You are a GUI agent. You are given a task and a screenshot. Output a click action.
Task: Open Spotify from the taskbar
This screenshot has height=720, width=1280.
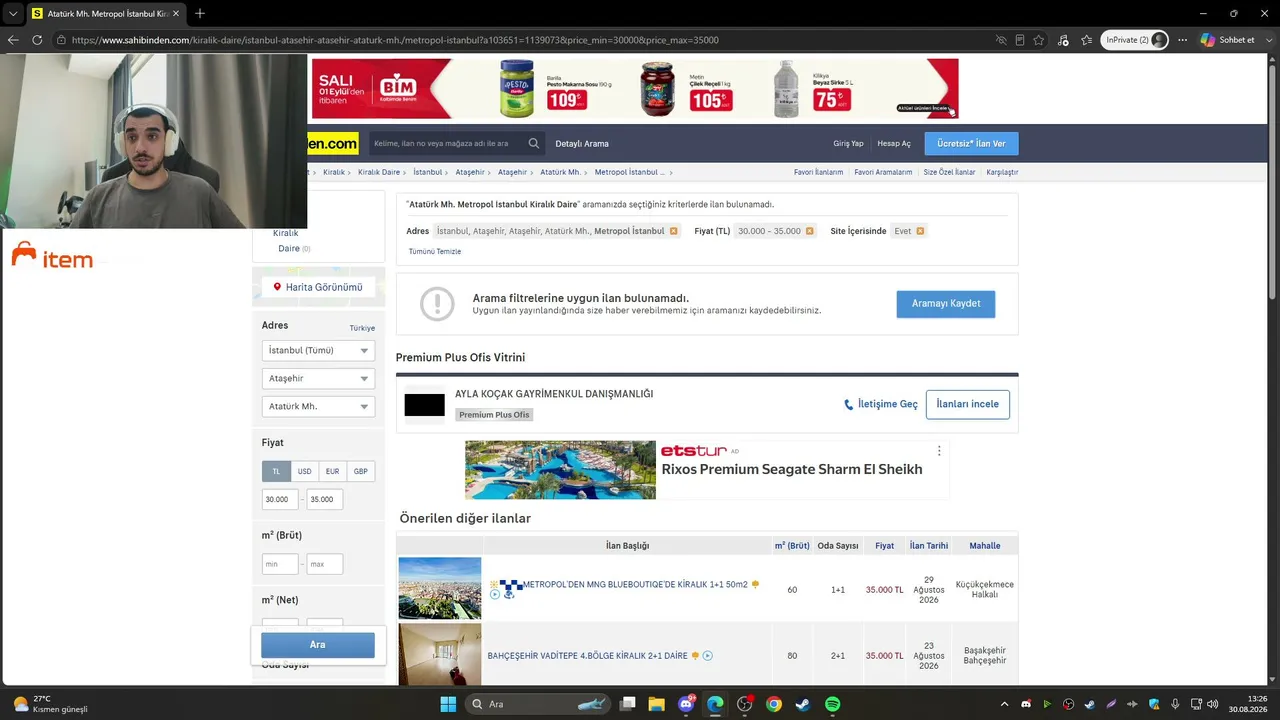832,704
